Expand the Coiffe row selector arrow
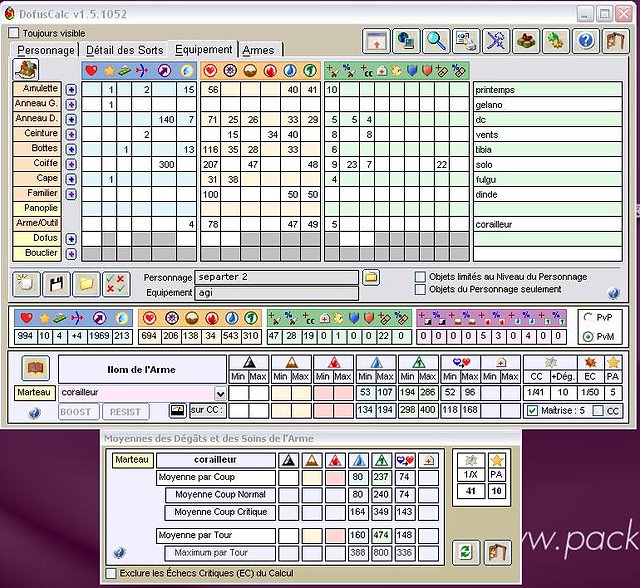The width and height of the screenshot is (640, 588). coord(71,164)
